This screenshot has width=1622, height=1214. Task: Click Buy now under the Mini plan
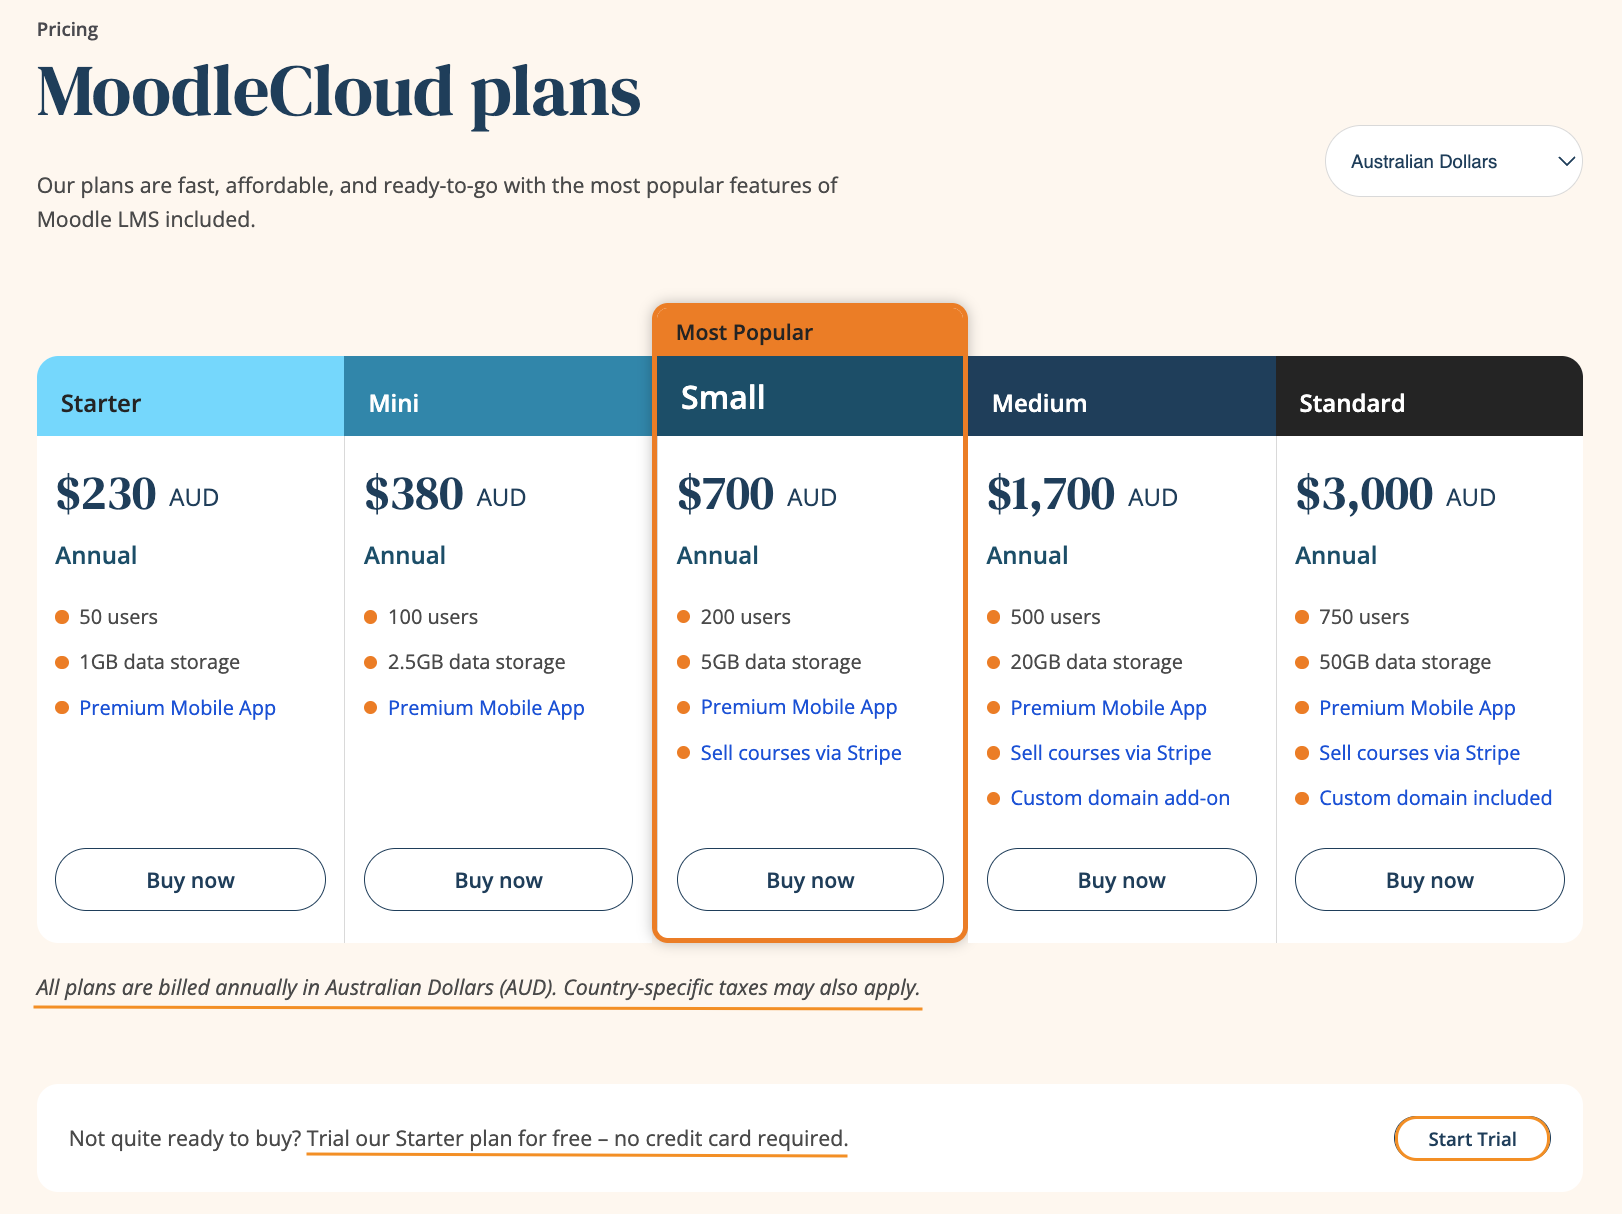tap(498, 880)
